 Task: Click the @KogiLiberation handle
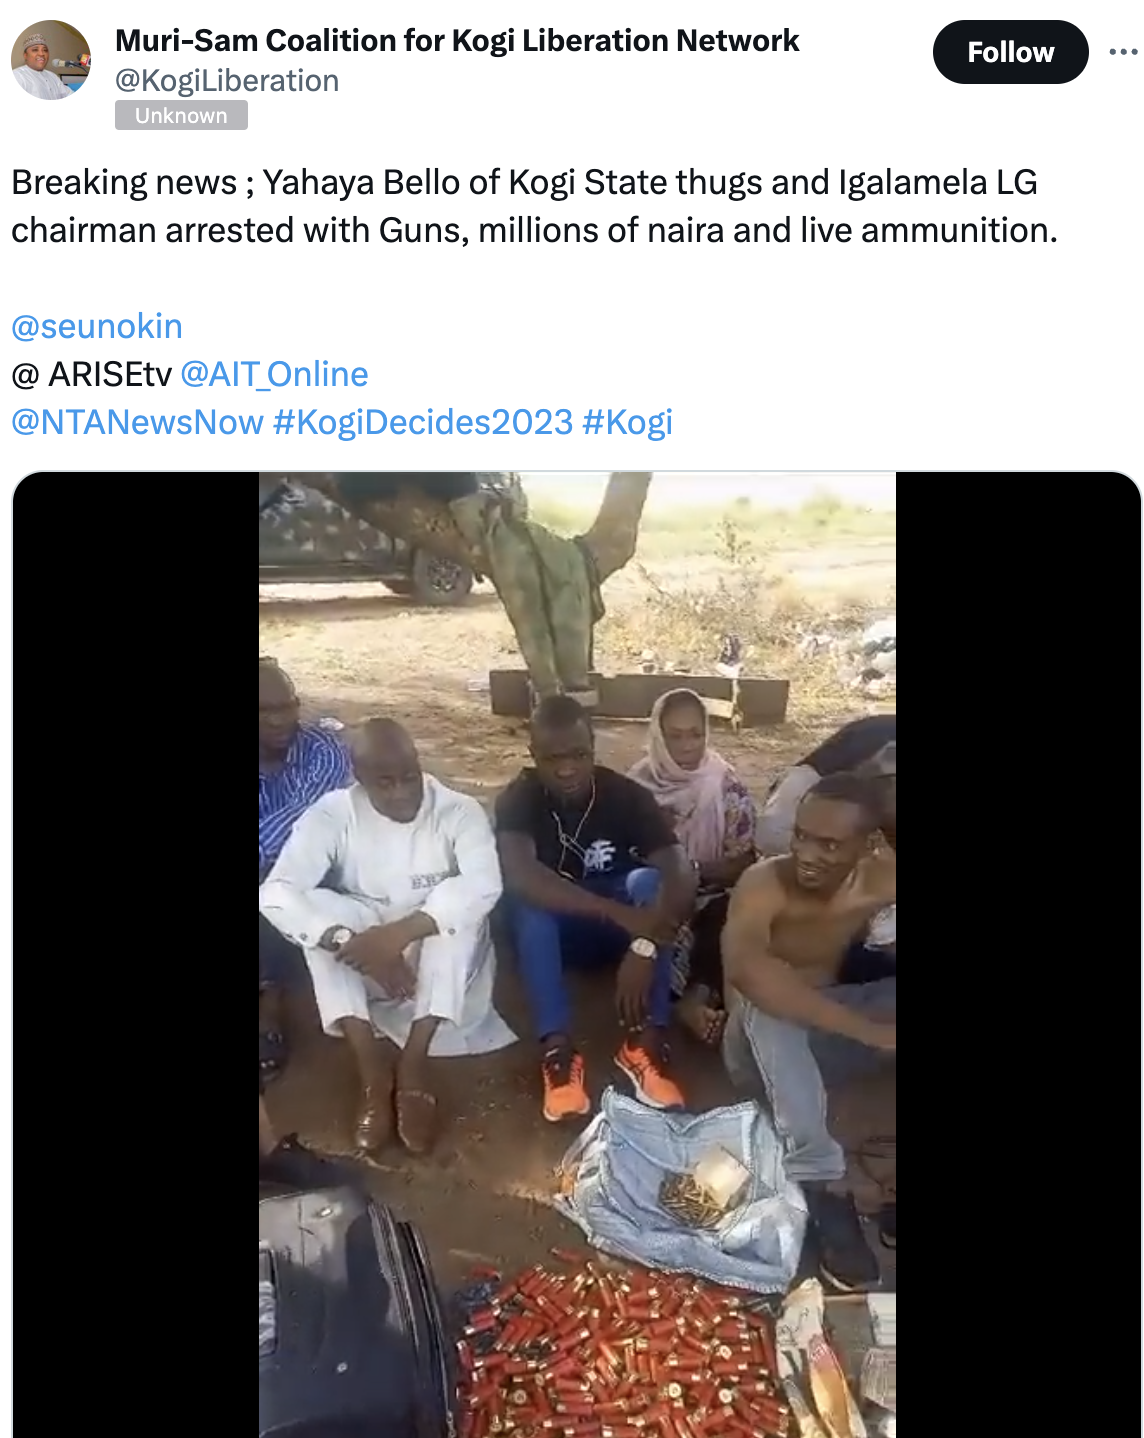coord(227,80)
